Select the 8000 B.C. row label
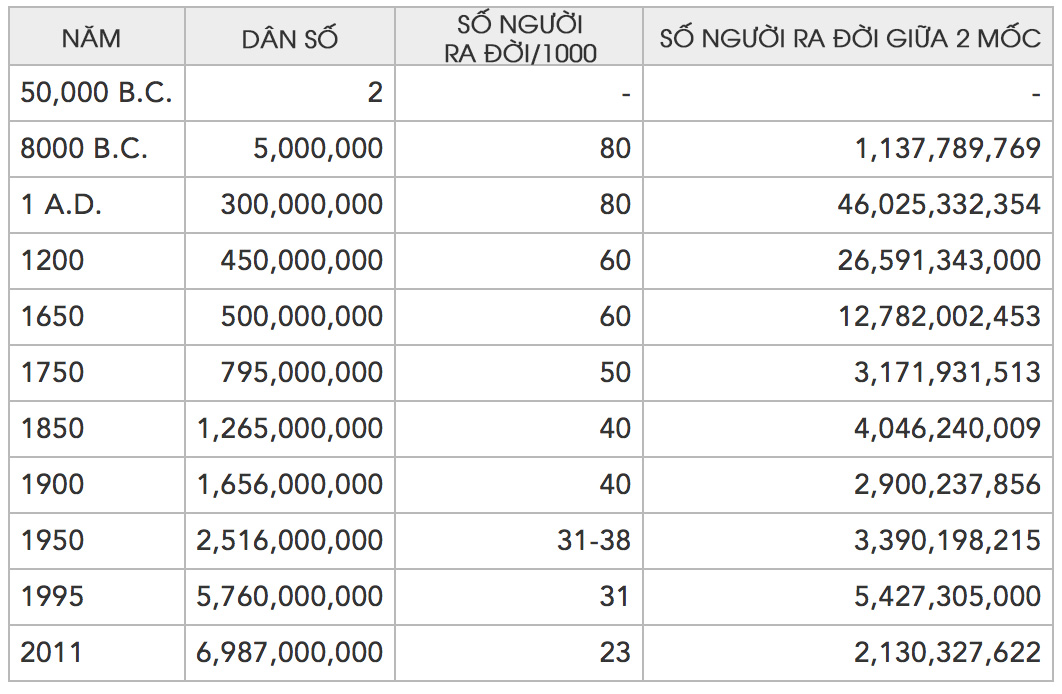Viewport: 1062px width, 694px height. pos(84,148)
